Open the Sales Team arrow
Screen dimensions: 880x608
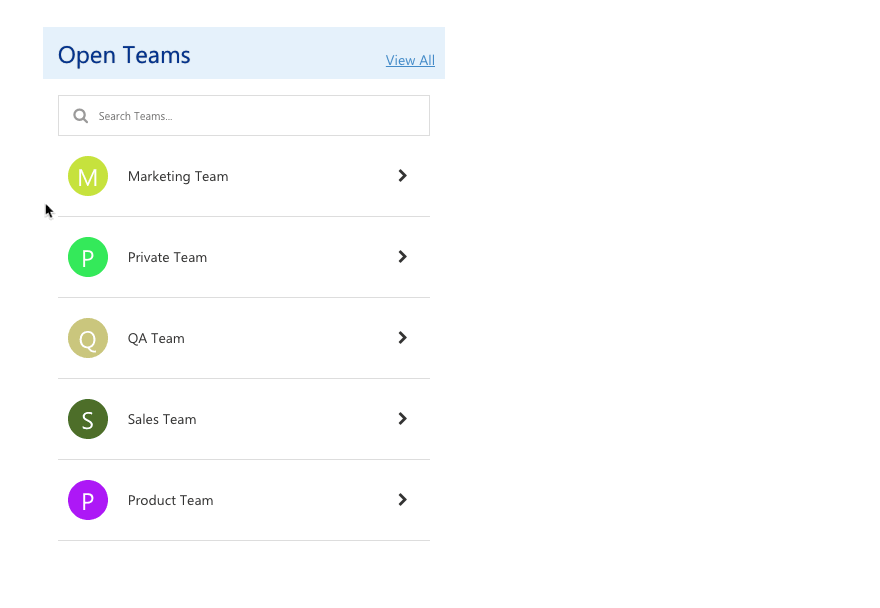(x=402, y=419)
